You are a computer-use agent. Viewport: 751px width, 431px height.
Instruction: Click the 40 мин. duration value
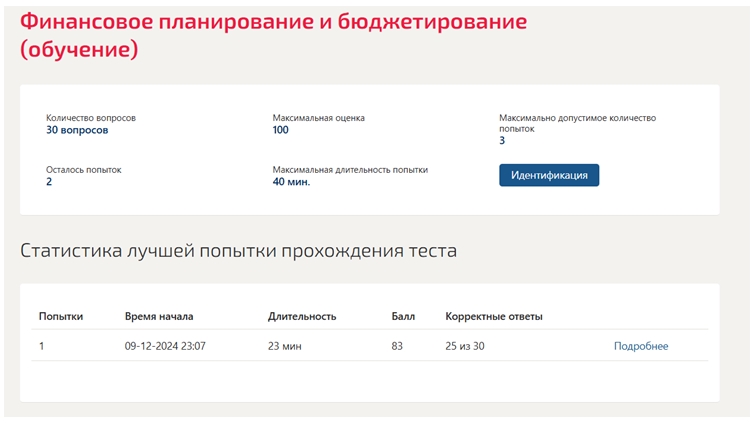(x=291, y=182)
